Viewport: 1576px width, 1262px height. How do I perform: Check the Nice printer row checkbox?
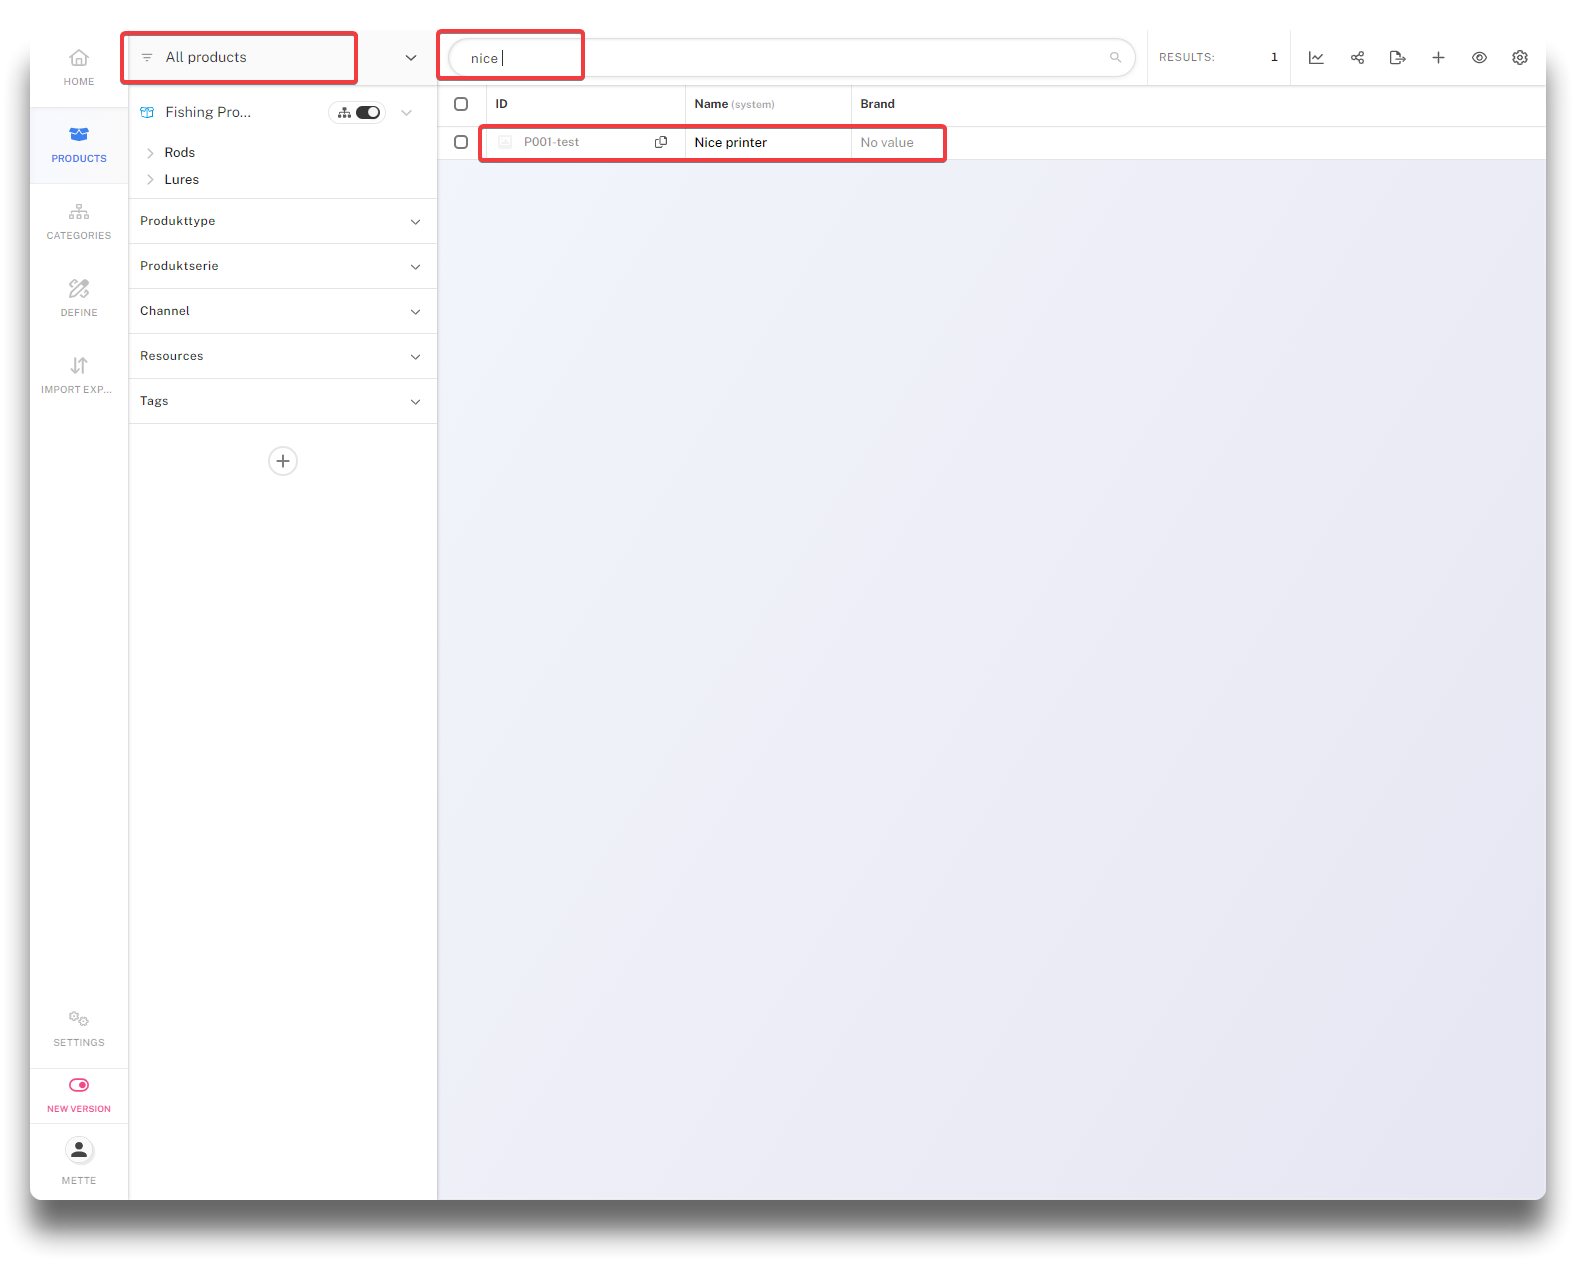click(461, 142)
